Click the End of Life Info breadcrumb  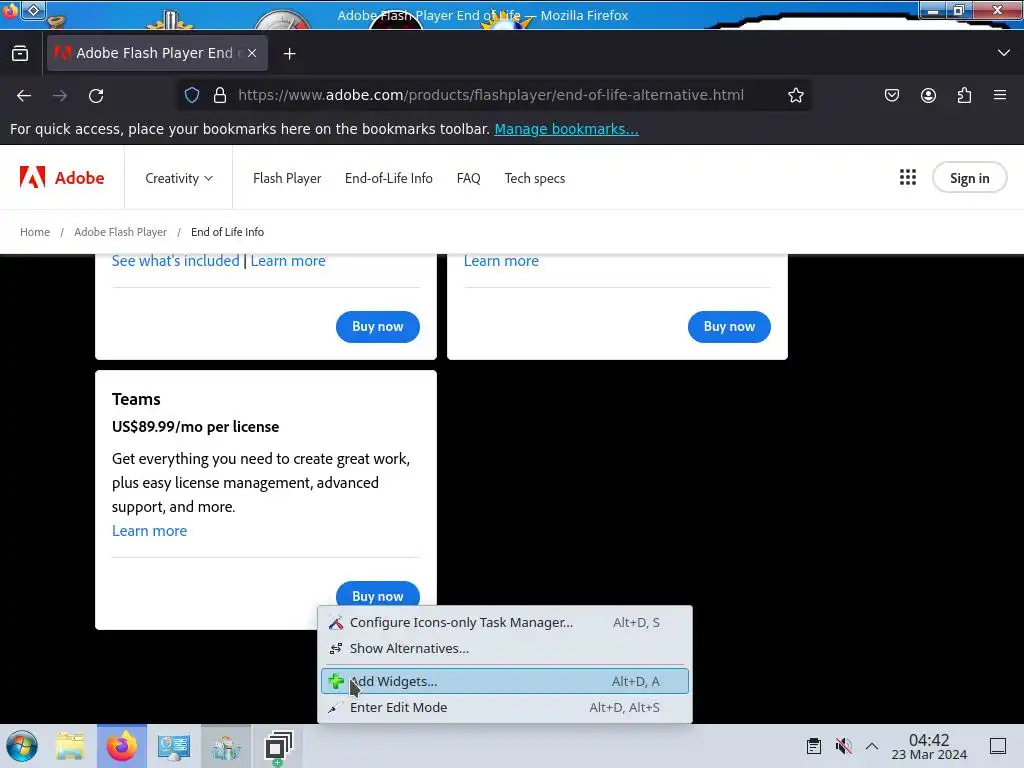tap(227, 232)
